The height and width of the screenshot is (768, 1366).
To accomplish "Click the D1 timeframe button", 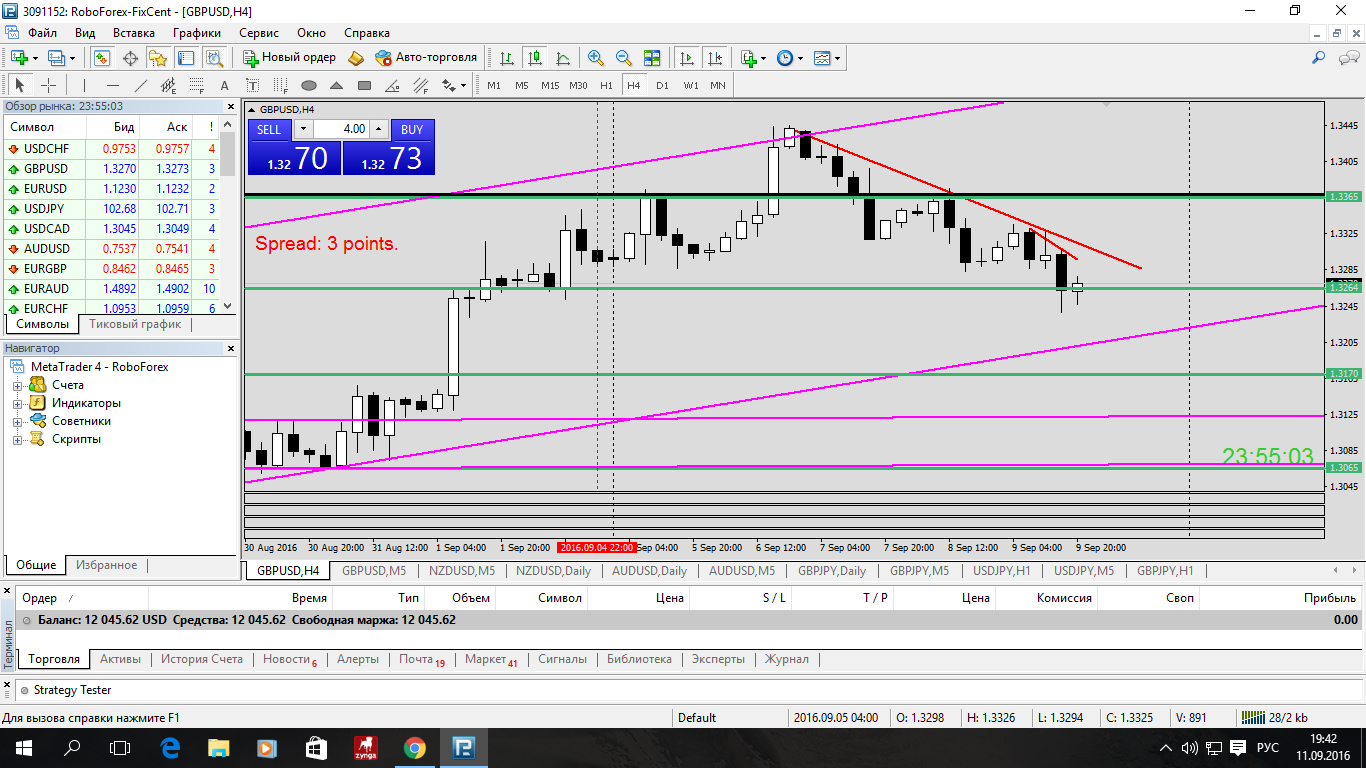I will pyautogui.click(x=662, y=85).
